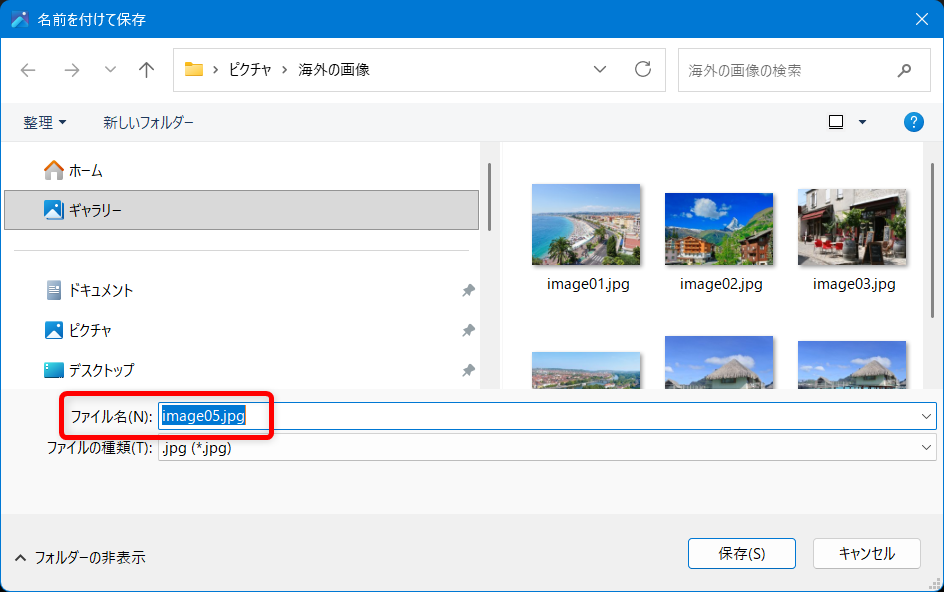Open the 整理 menu
The height and width of the screenshot is (592, 944).
(x=45, y=122)
